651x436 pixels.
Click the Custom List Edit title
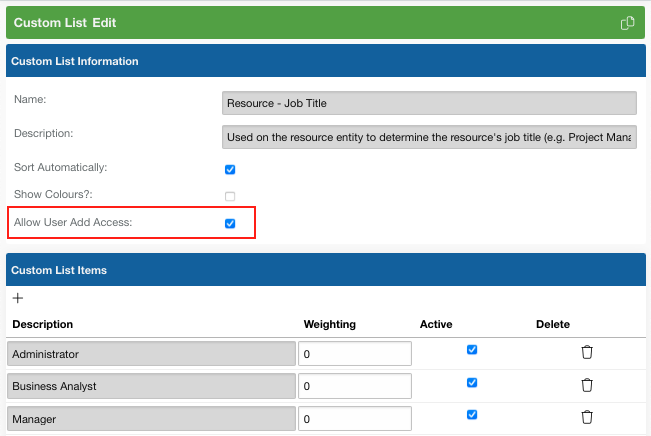pos(65,23)
